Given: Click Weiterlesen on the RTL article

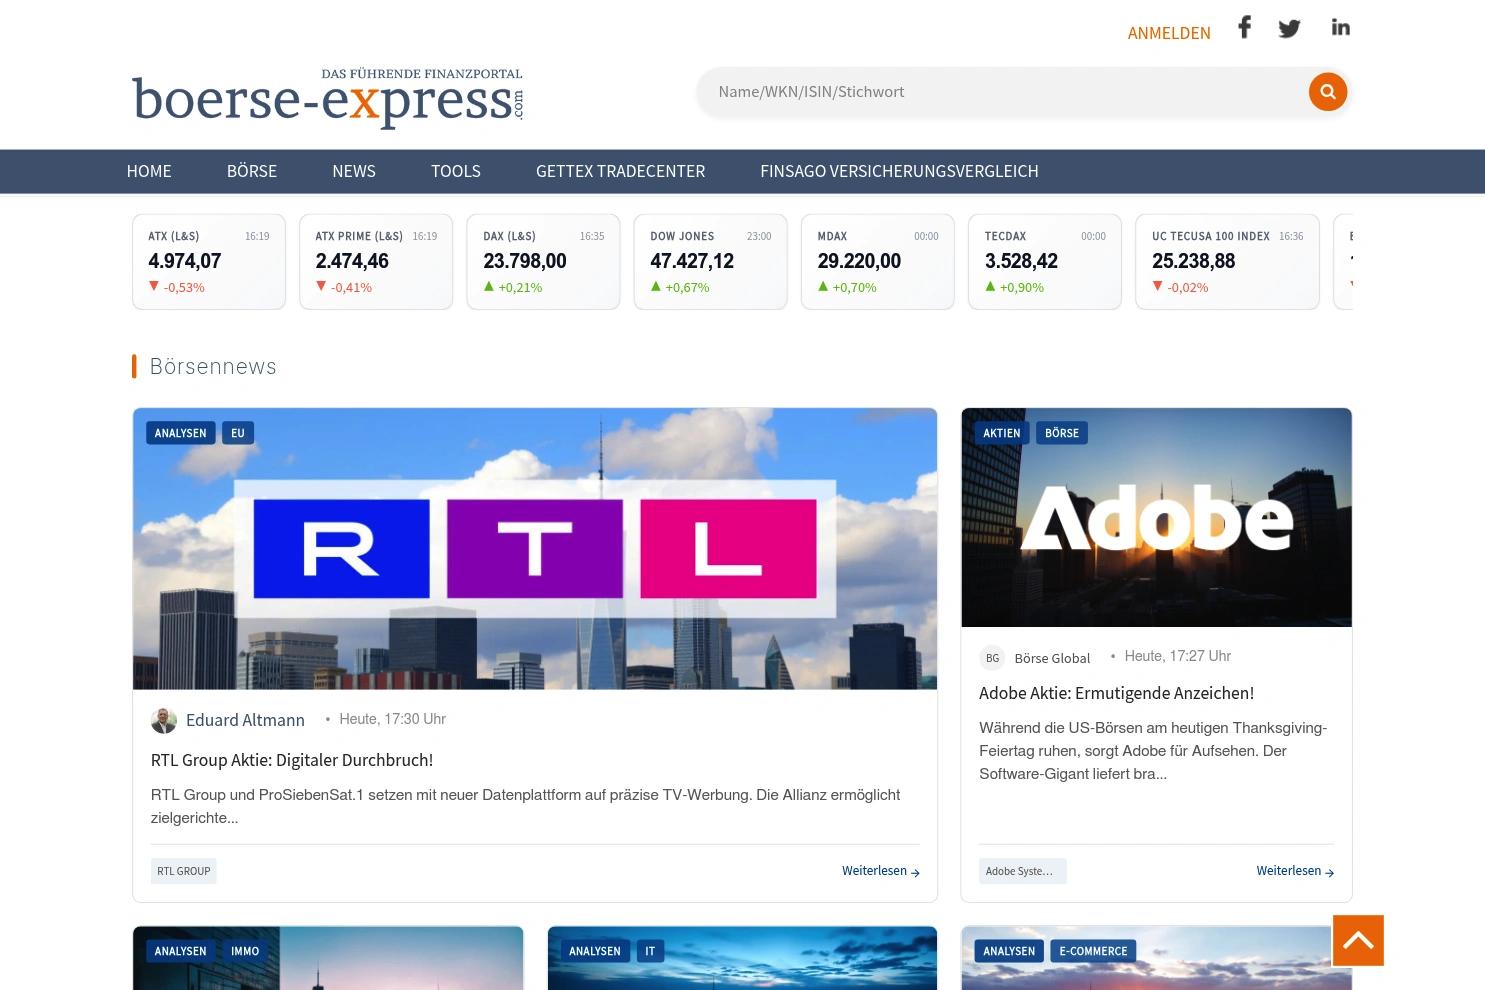Looking at the screenshot, I should (880, 871).
